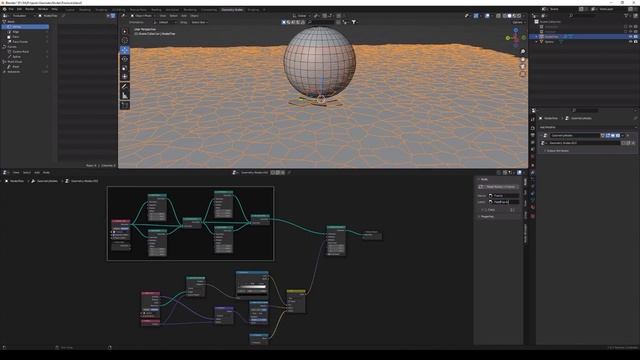
Task: Open the Object properties tab
Action: 533,165
